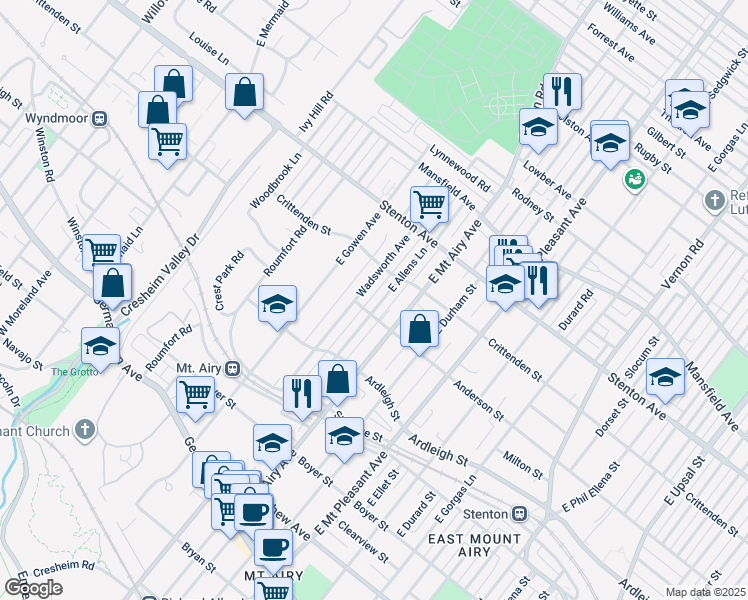The image size is (748, 600).
Task: Click the Map data ©2025 attribution
Action: 706,592
